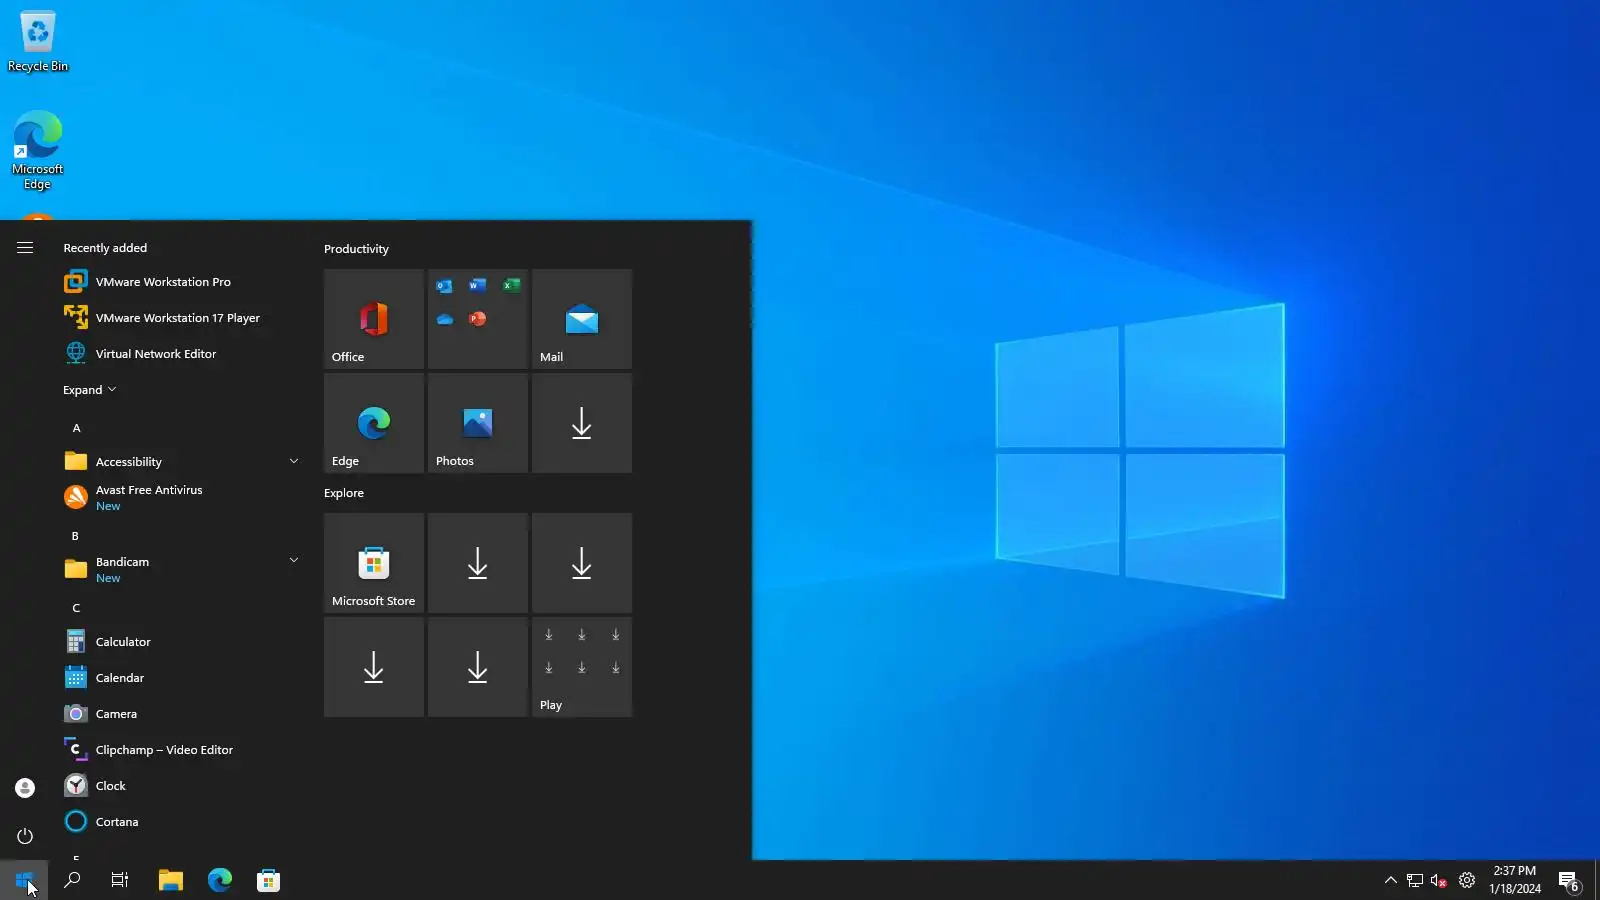Launch Microsoft Edge from the taskbar
Screen dimensions: 1600x900
(220, 880)
